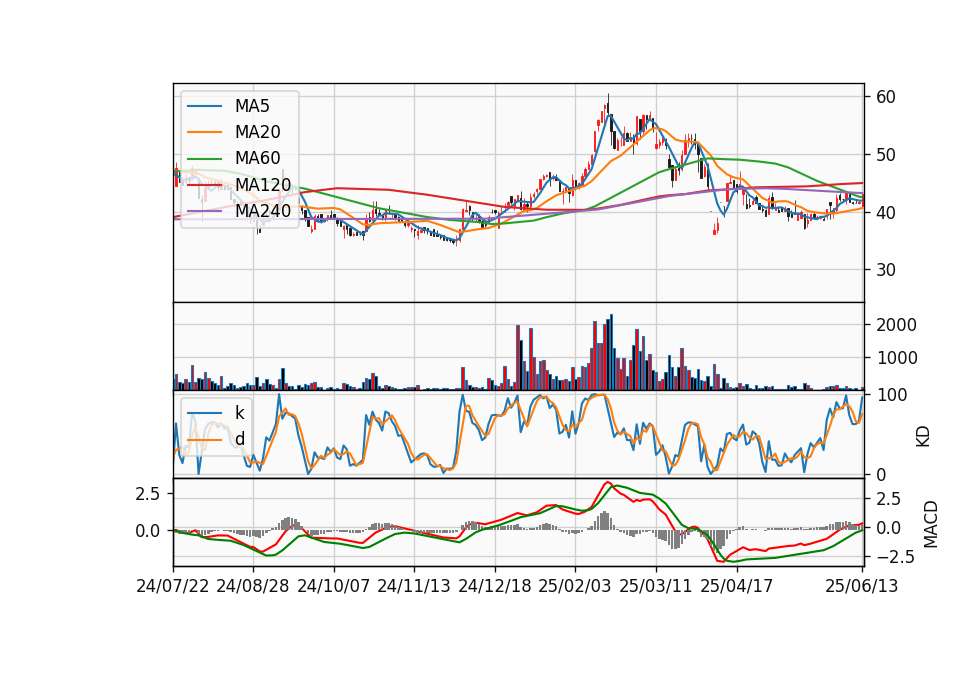The height and width of the screenshot is (690, 960).
Task: Click the 25/06/13 date axis label
Action: (861, 586)
